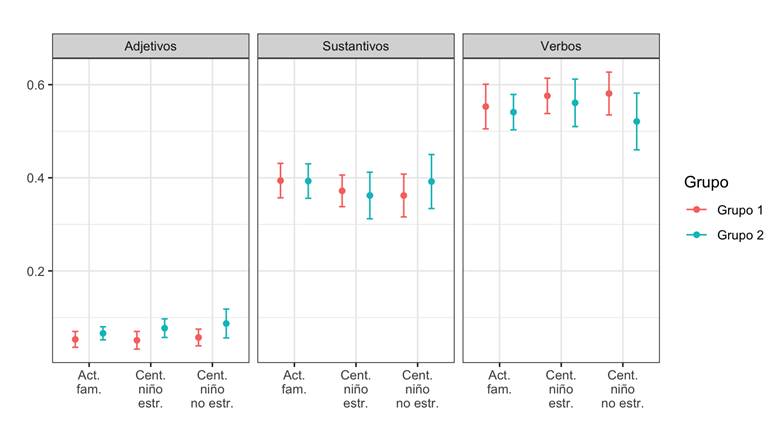Screen dimensions: 780x437
Task: Select teal Cent. niño no estr. point in Verbos
Action: pyautogui.click(x=636, y=122)
